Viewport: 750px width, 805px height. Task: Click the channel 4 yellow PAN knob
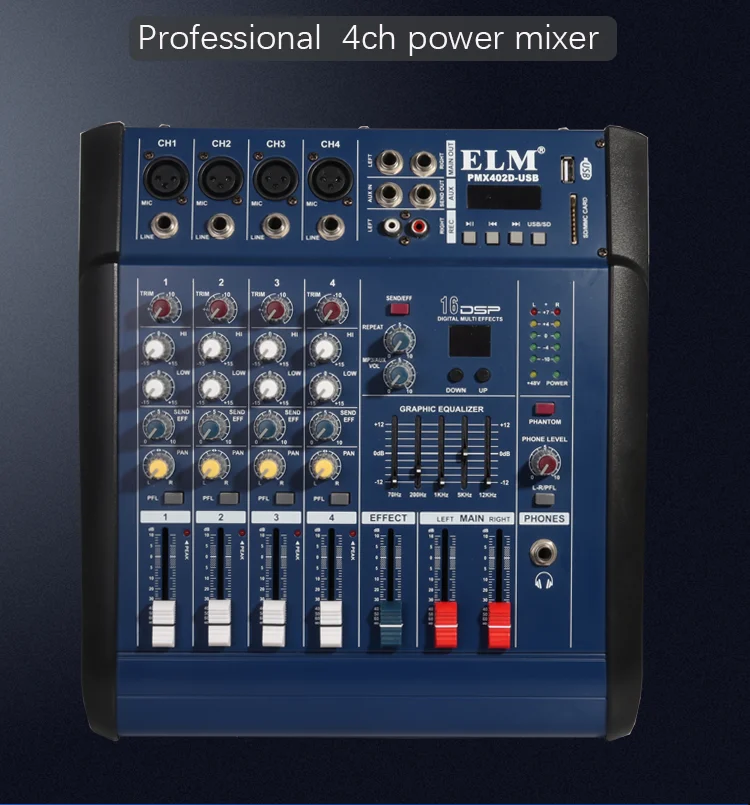(x=324, y=466)
